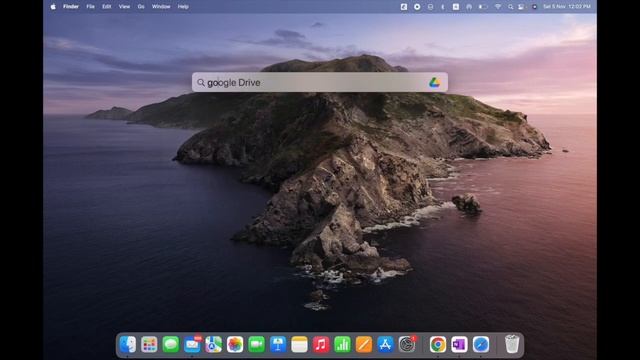Open the Edit menu
Viewport: 640px width, 360px height.
pyautogui.click(x=107, y=7)
